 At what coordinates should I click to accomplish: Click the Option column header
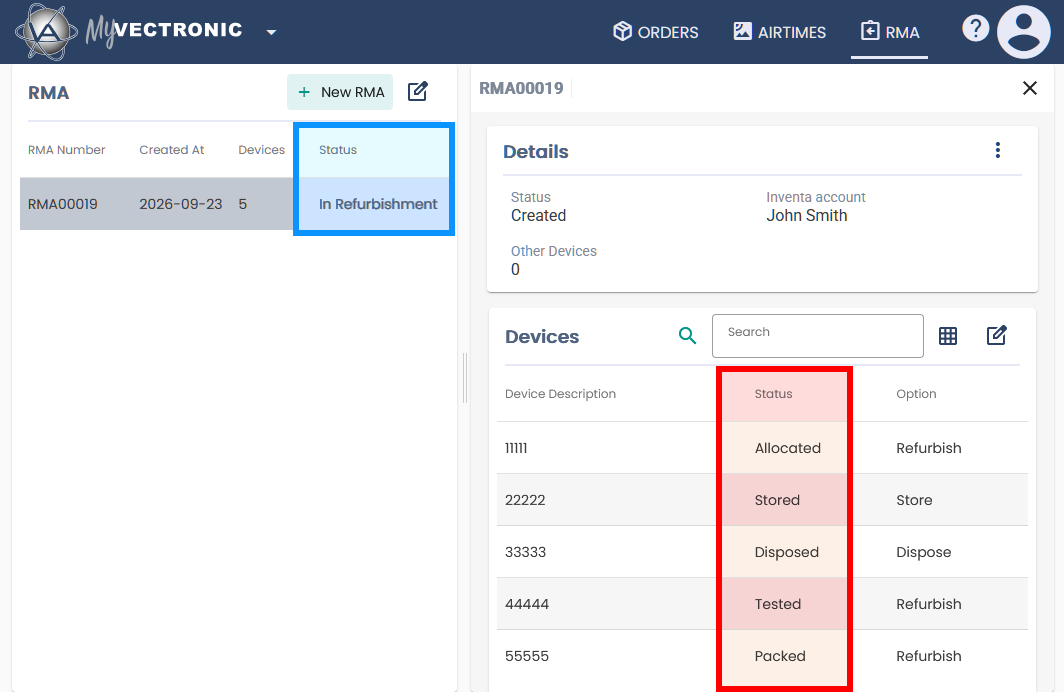pyautogui.click(x=916, y=394)
